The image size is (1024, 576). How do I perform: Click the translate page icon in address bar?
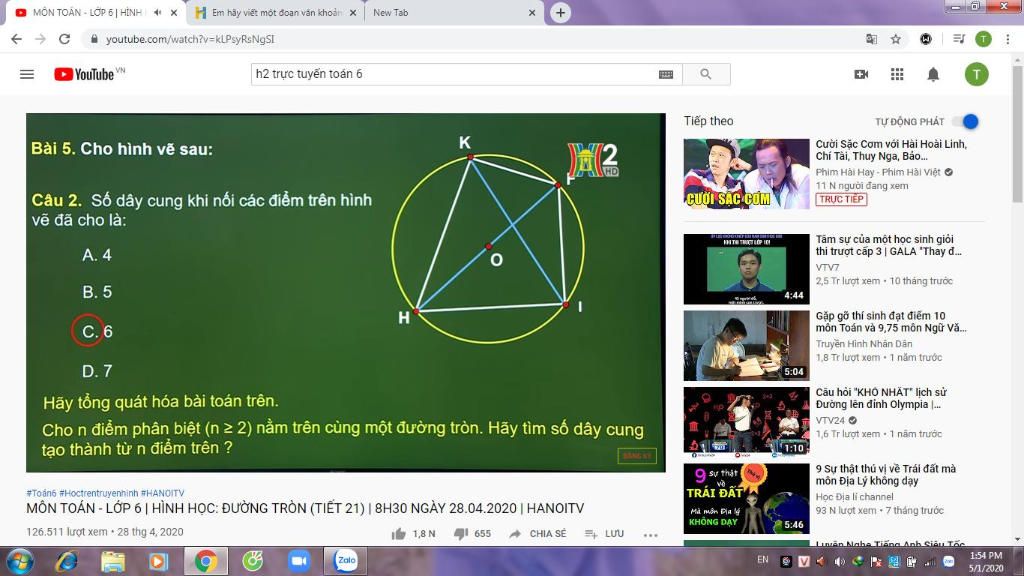pos(871,39)
